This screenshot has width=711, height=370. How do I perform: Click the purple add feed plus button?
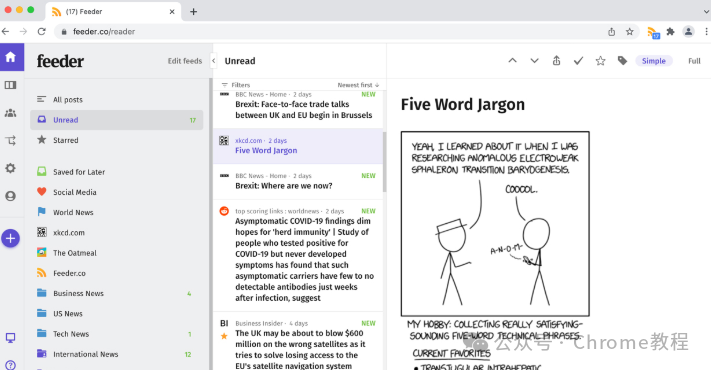10,239
